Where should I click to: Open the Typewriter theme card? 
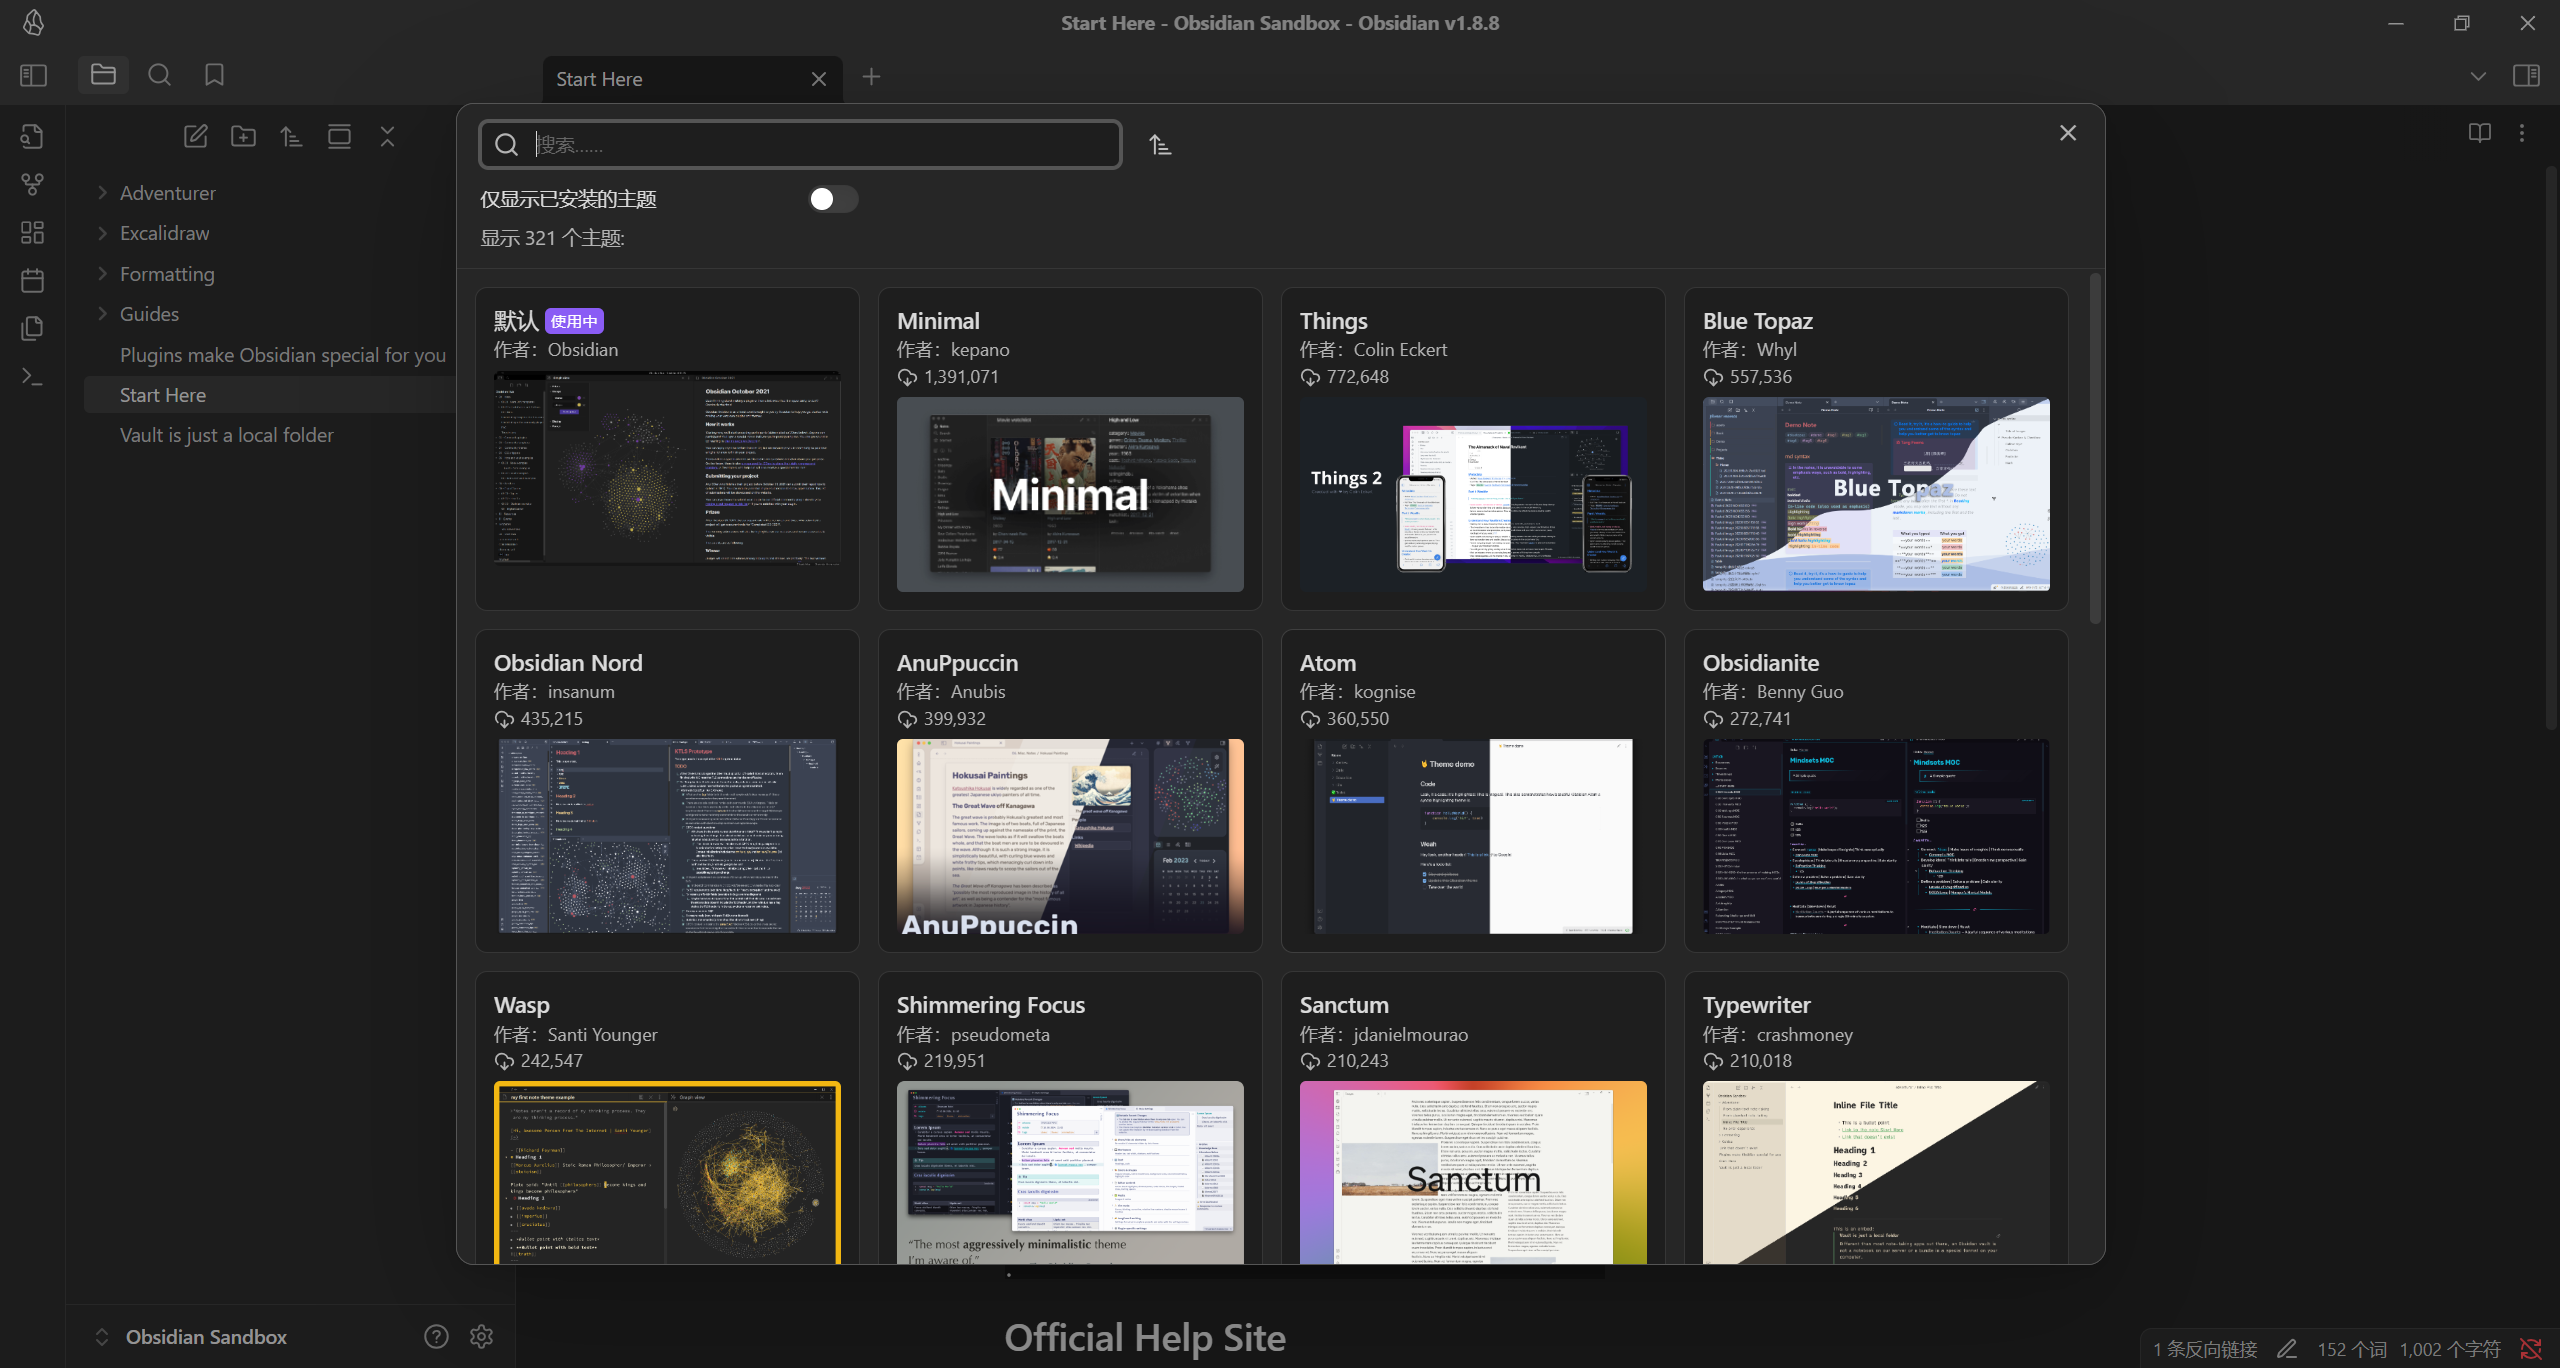[x=1876, y=1118]
